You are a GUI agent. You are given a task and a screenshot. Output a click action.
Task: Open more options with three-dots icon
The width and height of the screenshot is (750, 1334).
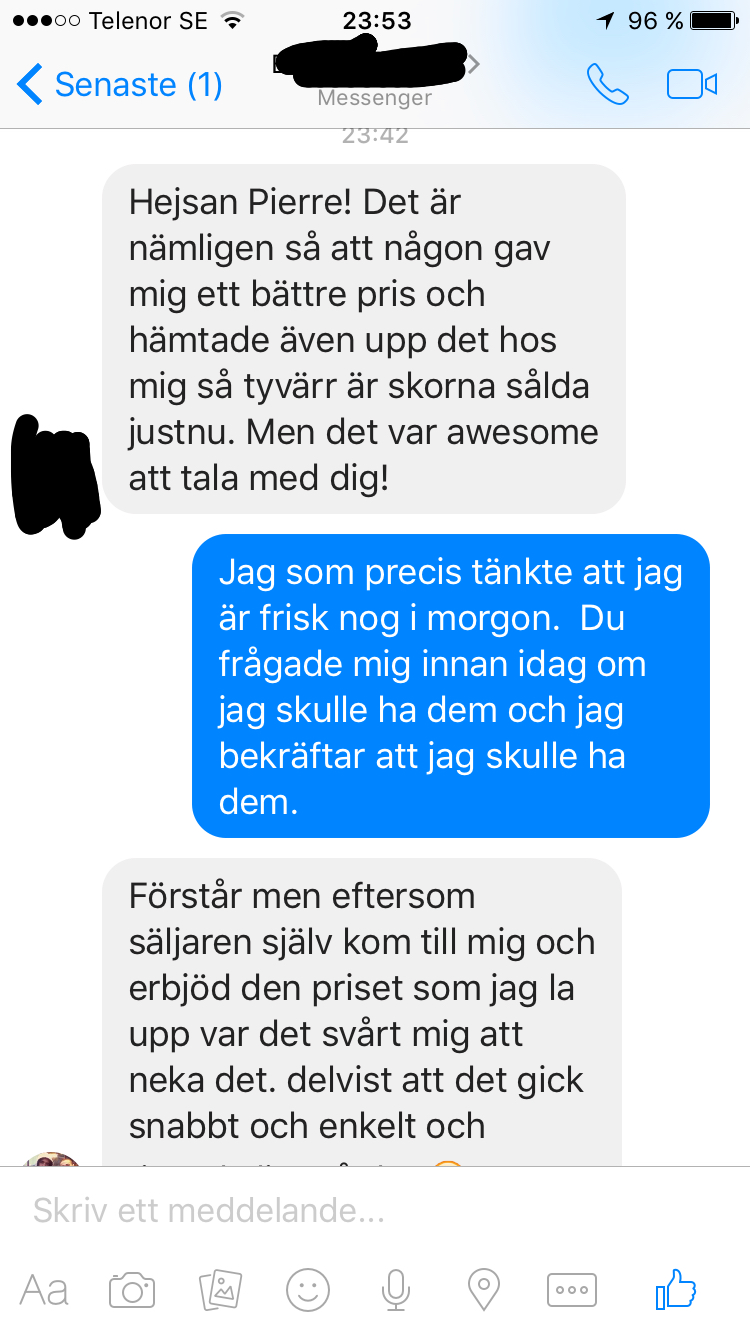click(572, 1289)
